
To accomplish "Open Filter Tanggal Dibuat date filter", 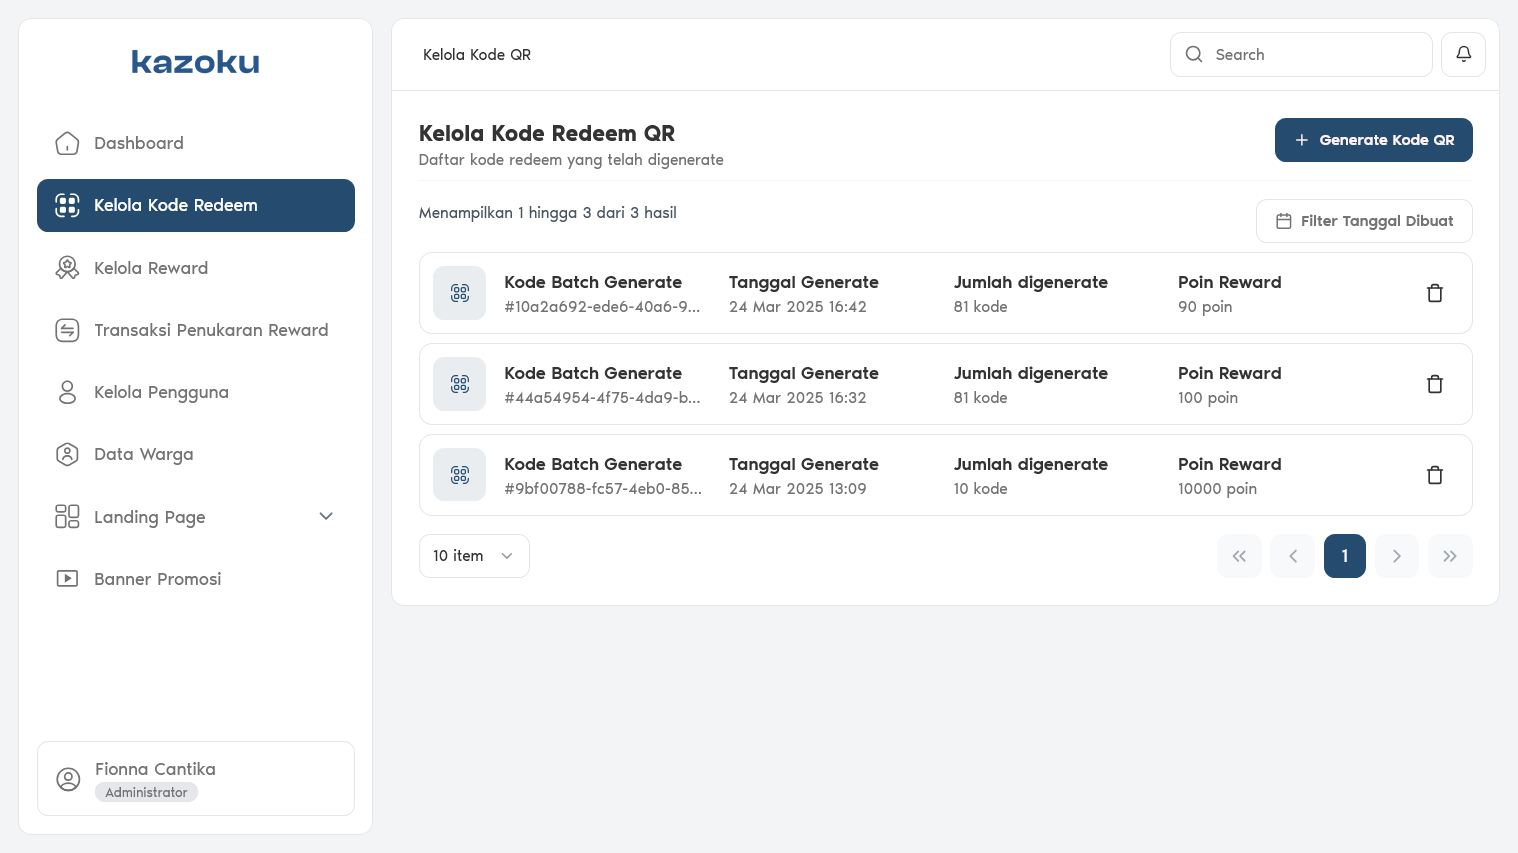I will 1364,221.
